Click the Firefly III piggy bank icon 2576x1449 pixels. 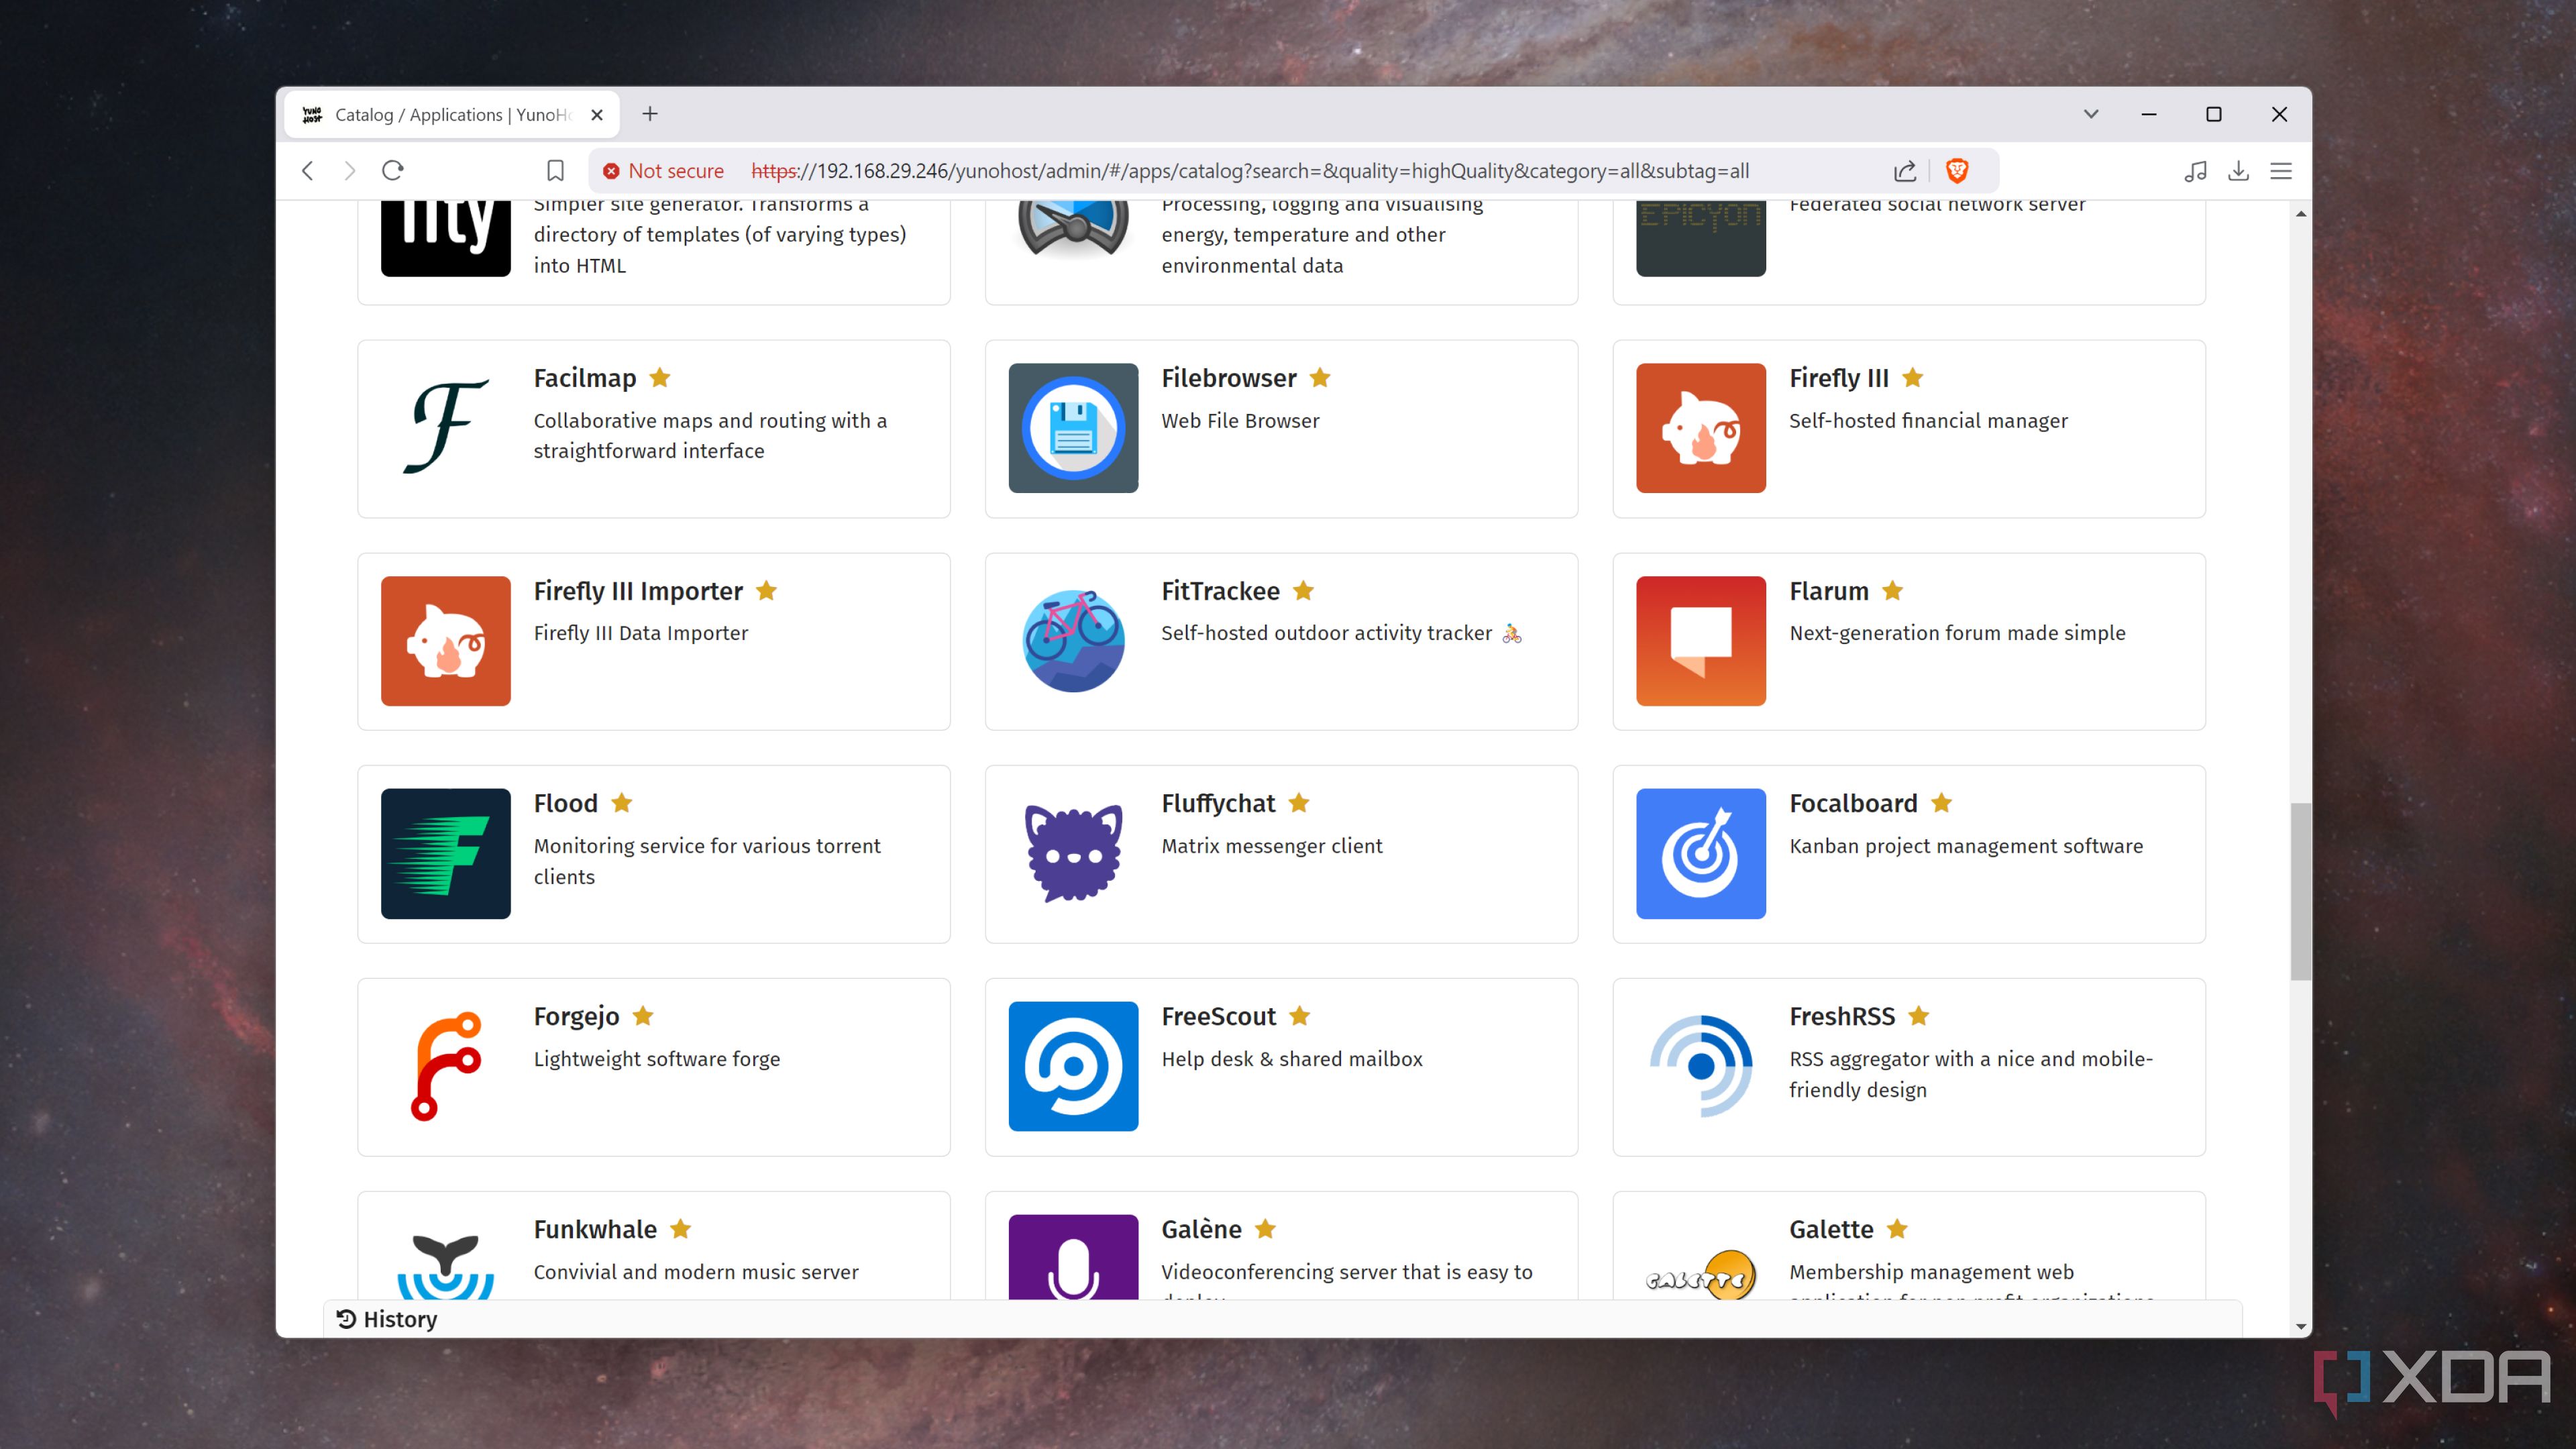tap(1700, 428)
